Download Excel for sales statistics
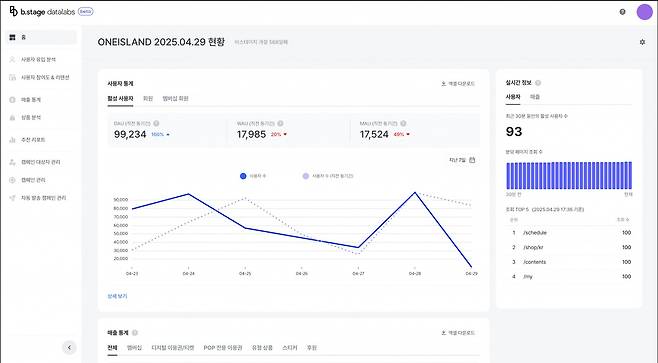 click(458, 333)
